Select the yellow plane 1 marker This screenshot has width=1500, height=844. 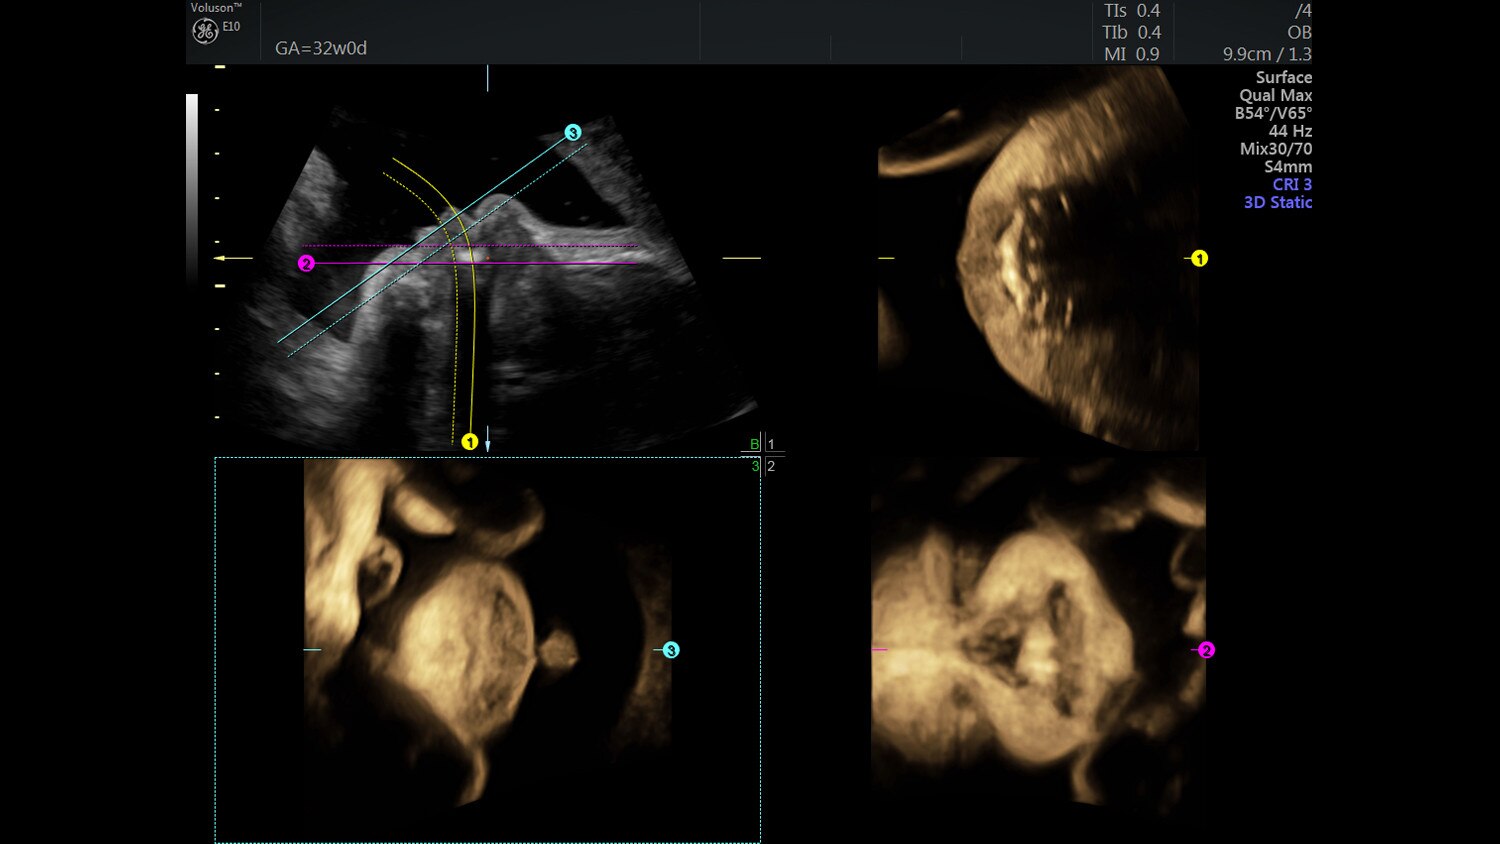click(469, 440)
